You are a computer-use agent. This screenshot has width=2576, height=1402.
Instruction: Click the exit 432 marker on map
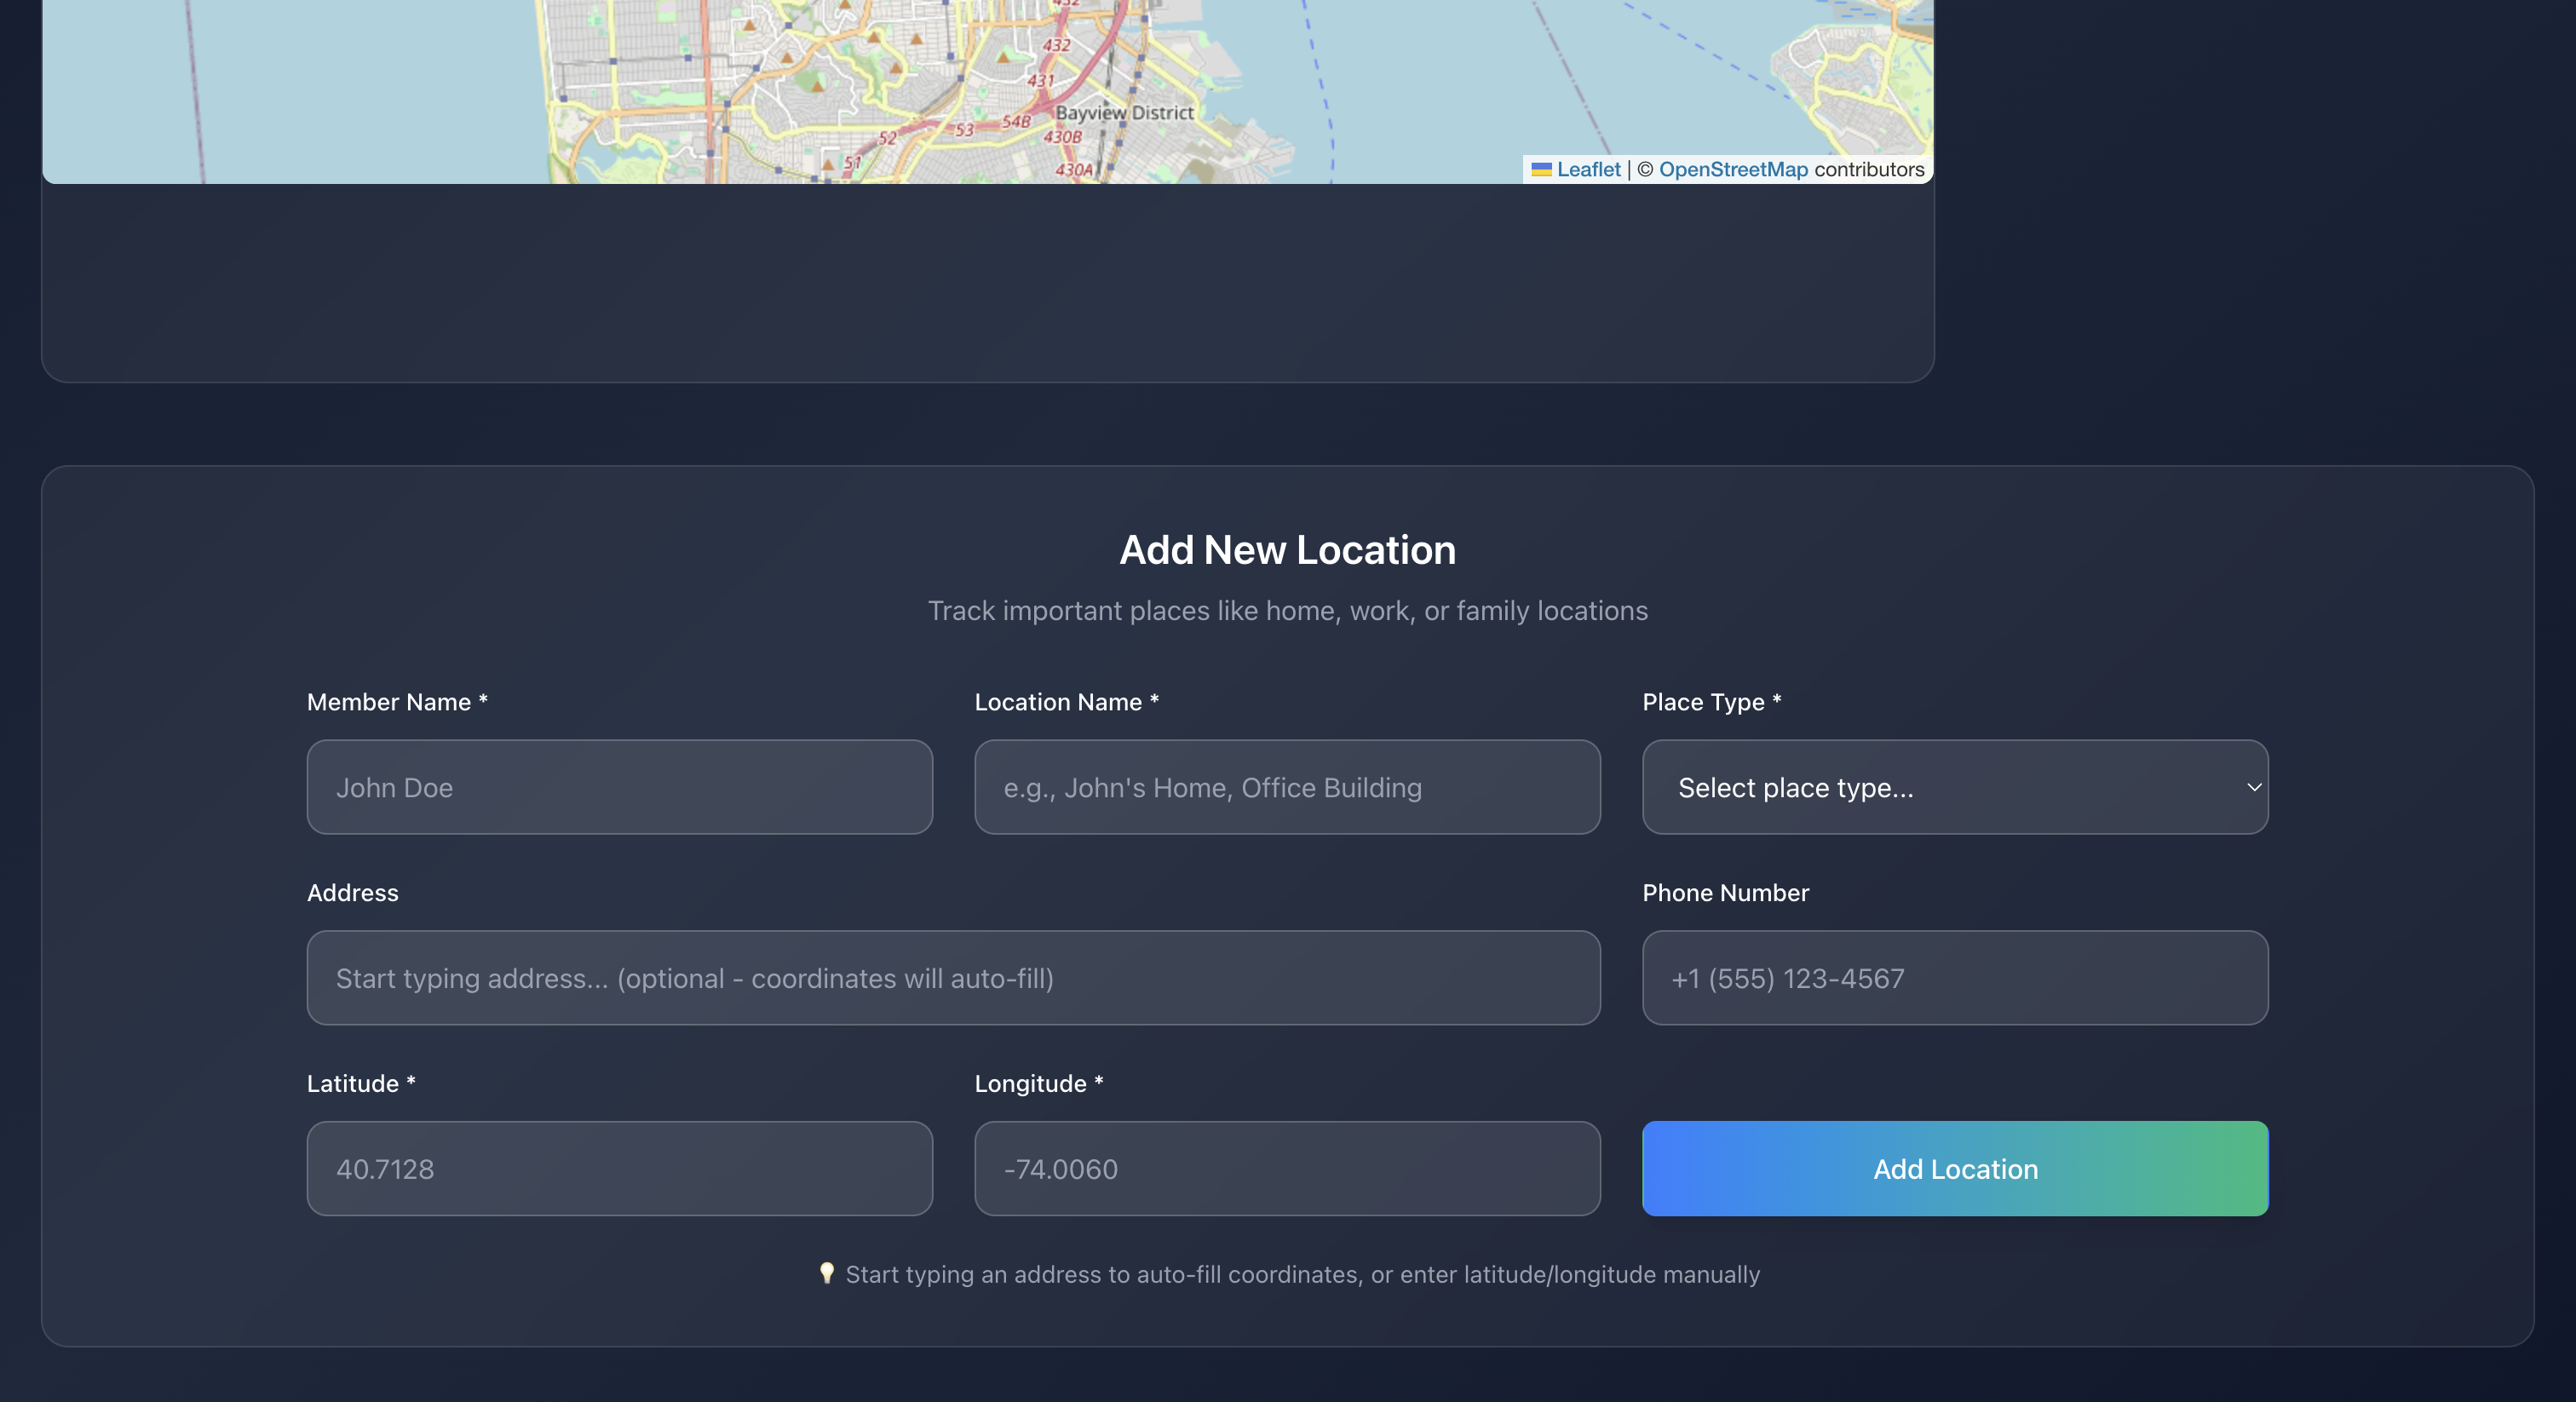(x=1057, y=45)
